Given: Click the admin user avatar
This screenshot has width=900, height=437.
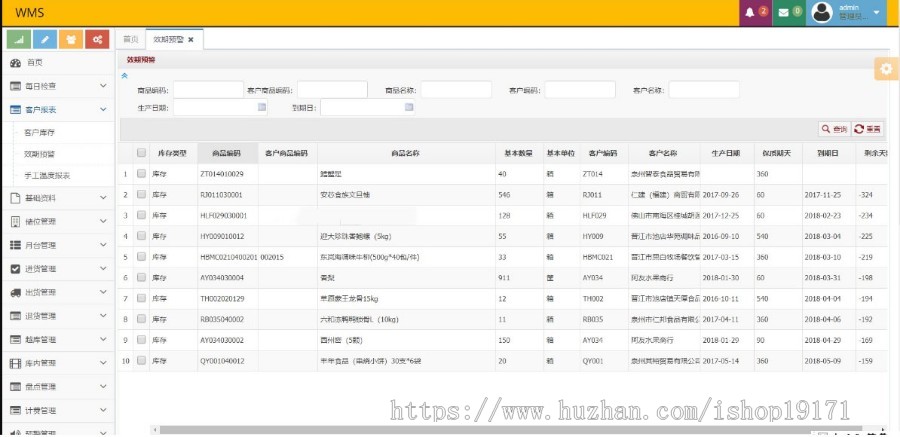Looking at the screenshot, I should coord(822,13).
